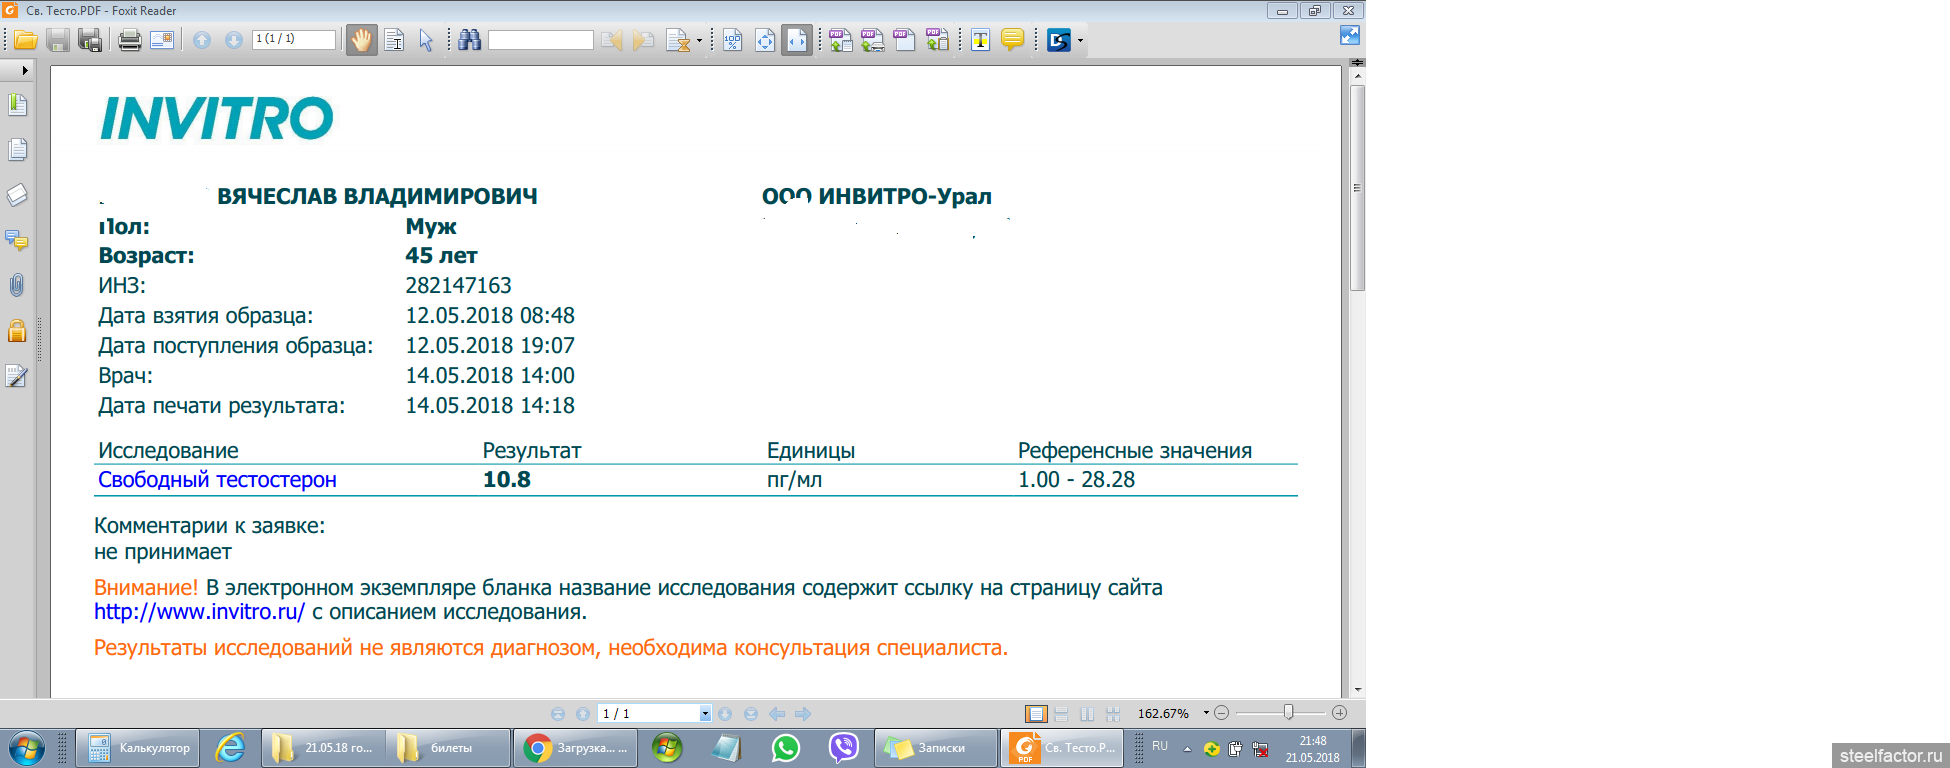
Task: Click the blank PDF page icon
Action: click(905, 40)
